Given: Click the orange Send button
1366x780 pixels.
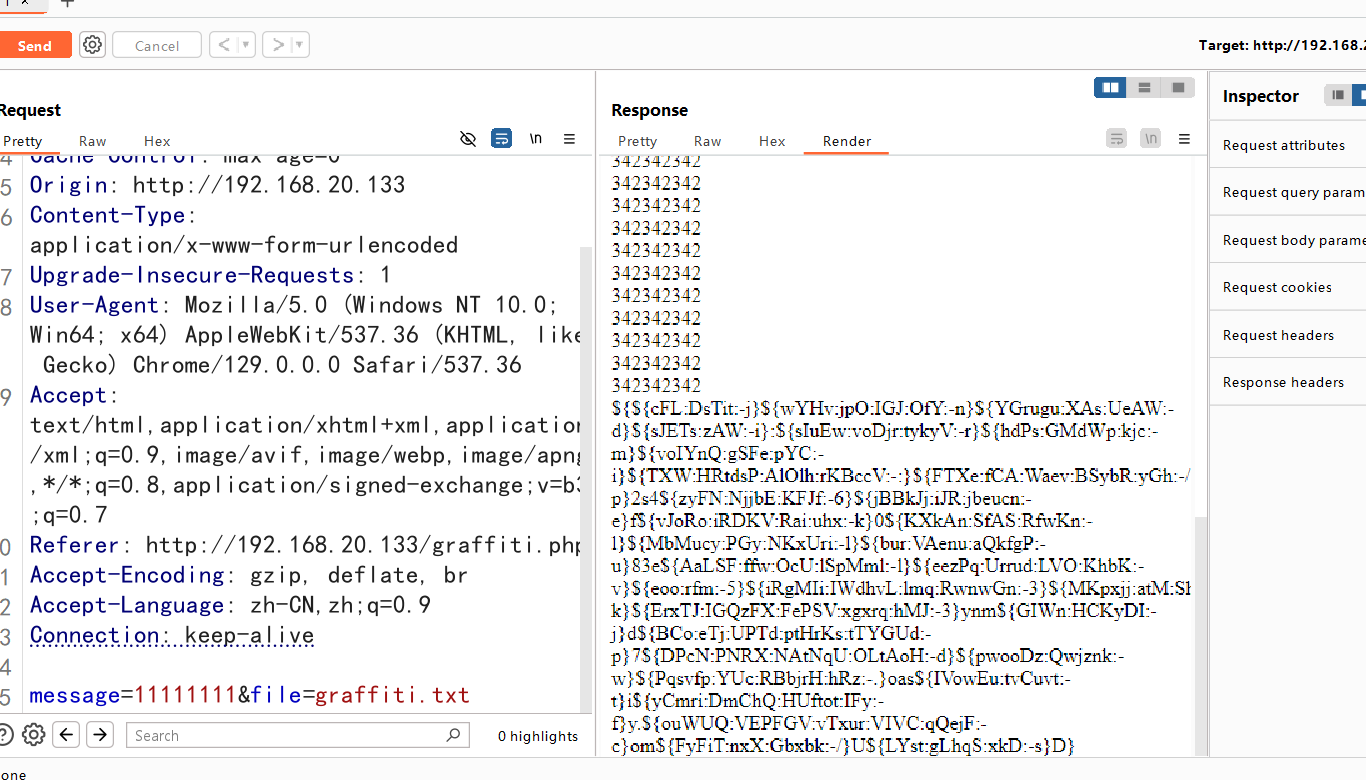Looking at the screenshot, I should 34,46.
